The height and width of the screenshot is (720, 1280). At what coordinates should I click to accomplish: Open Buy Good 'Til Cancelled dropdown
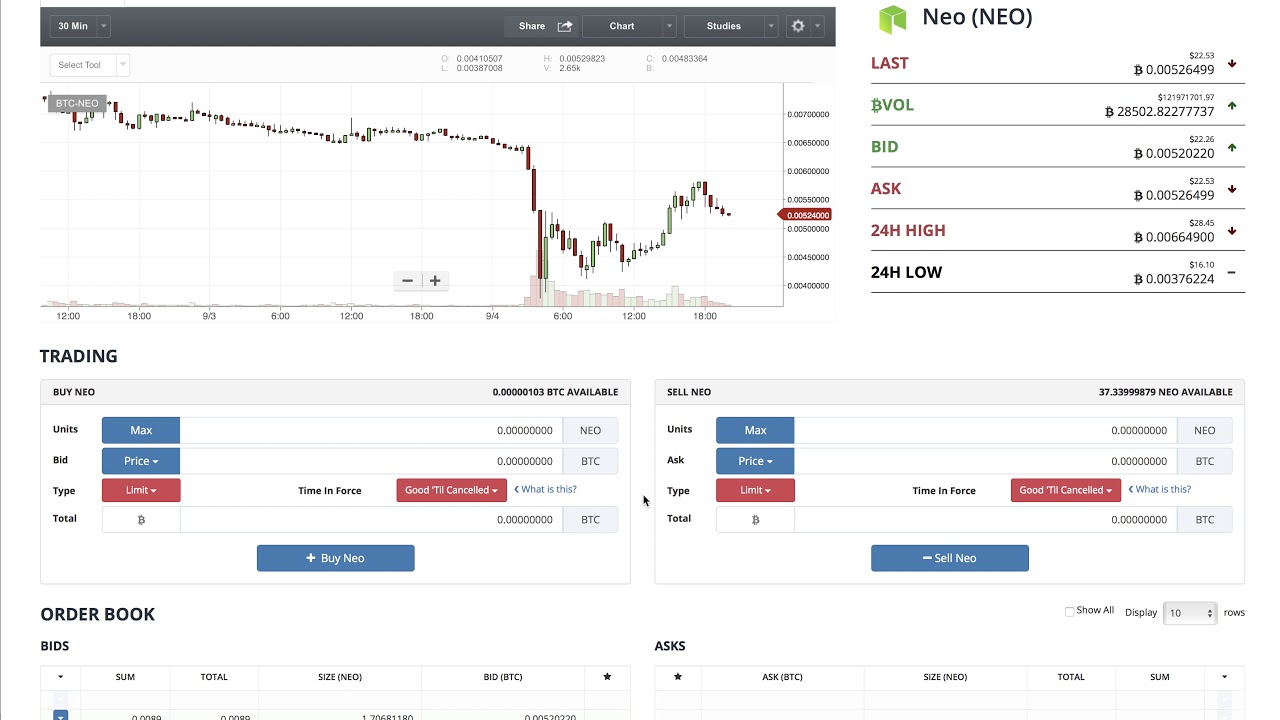coord(452,490)
